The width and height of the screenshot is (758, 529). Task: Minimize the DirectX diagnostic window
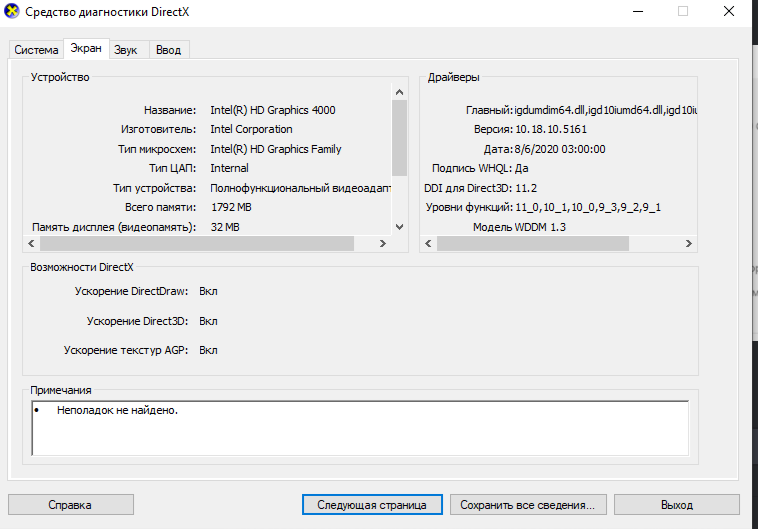click(638, 11)
